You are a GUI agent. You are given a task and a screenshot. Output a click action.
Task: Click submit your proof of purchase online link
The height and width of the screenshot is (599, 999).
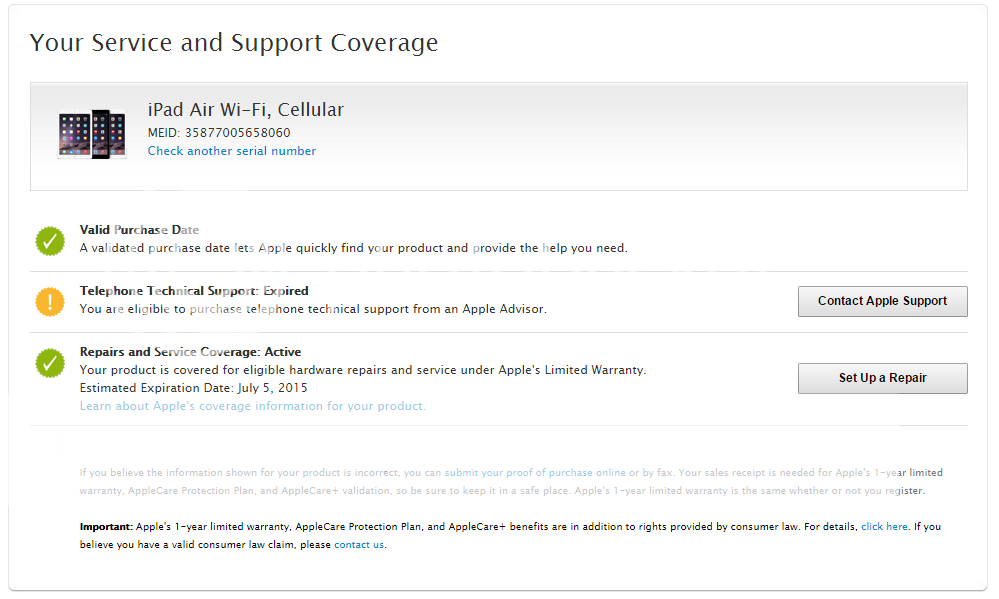(534, 471)
